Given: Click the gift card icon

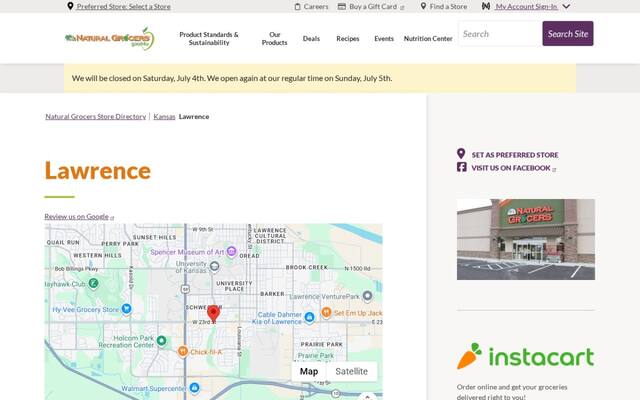Looking at the screenshot, I should pos(342,7).
